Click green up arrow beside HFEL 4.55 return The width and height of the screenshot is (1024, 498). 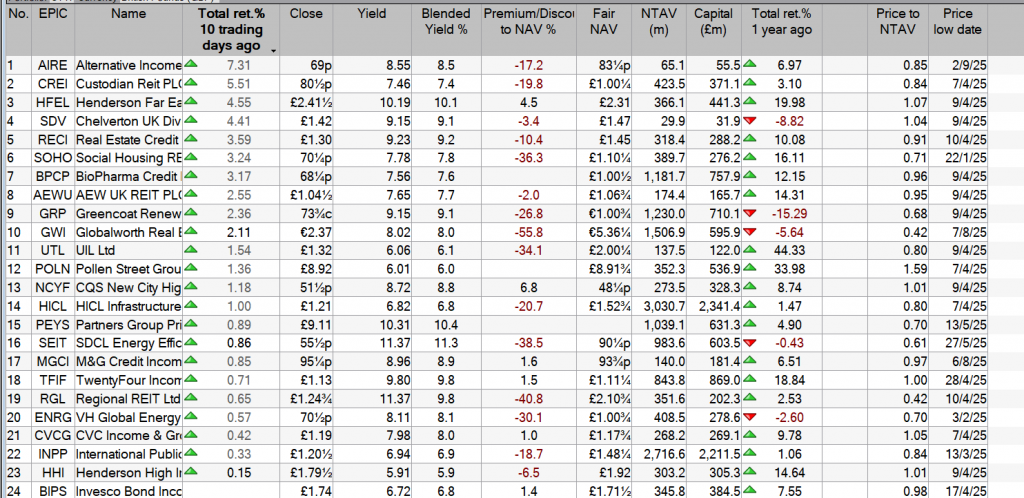coord(191,101)
